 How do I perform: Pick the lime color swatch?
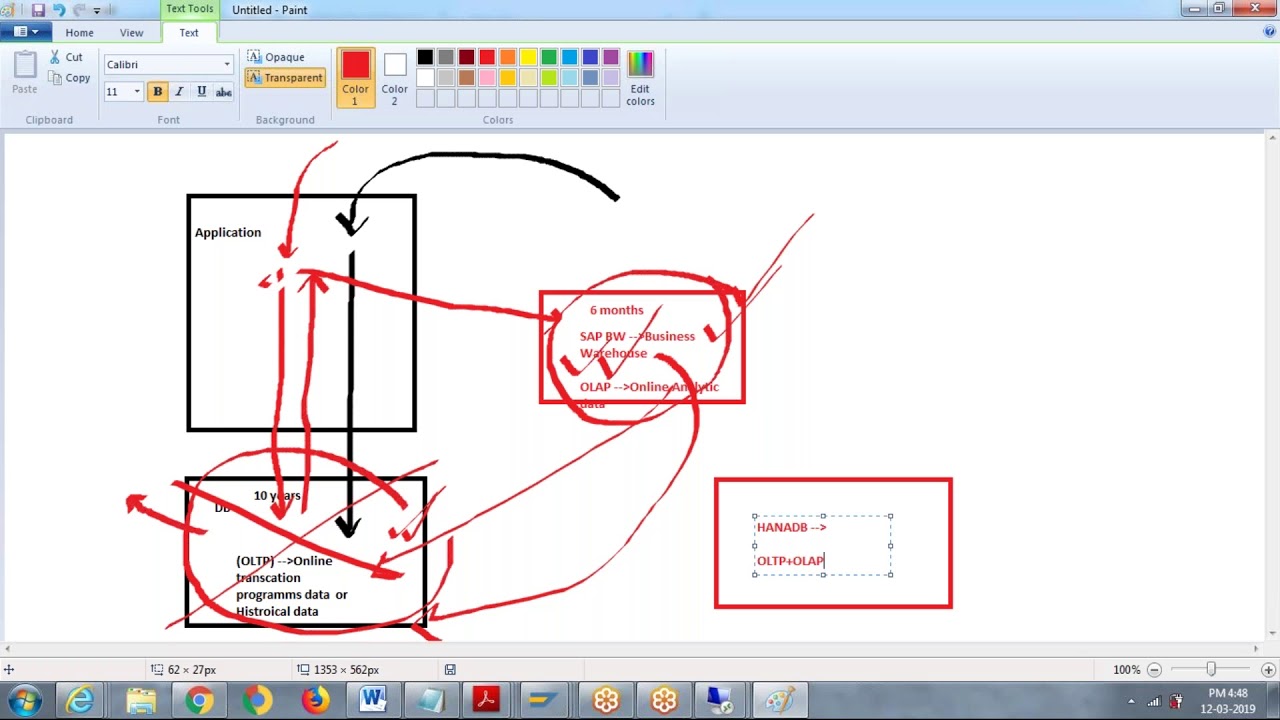(x=549, y=78)
